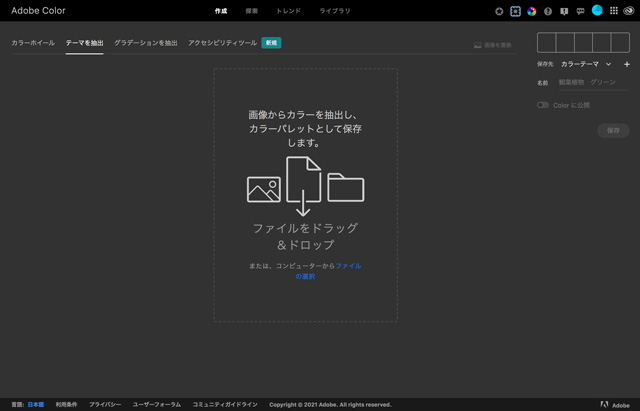Click the 名前 theme name input field

(594, 82)
